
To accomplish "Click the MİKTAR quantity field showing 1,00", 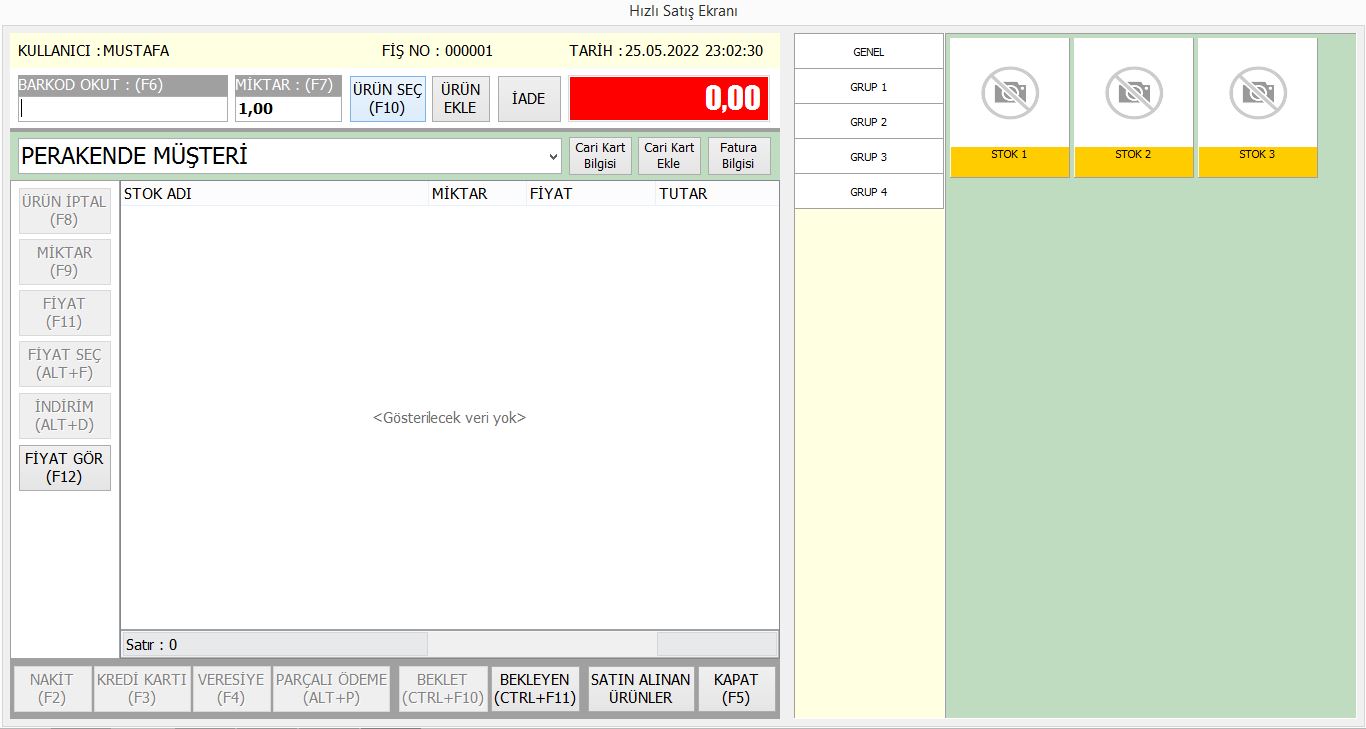I will [x=288, y=109].
